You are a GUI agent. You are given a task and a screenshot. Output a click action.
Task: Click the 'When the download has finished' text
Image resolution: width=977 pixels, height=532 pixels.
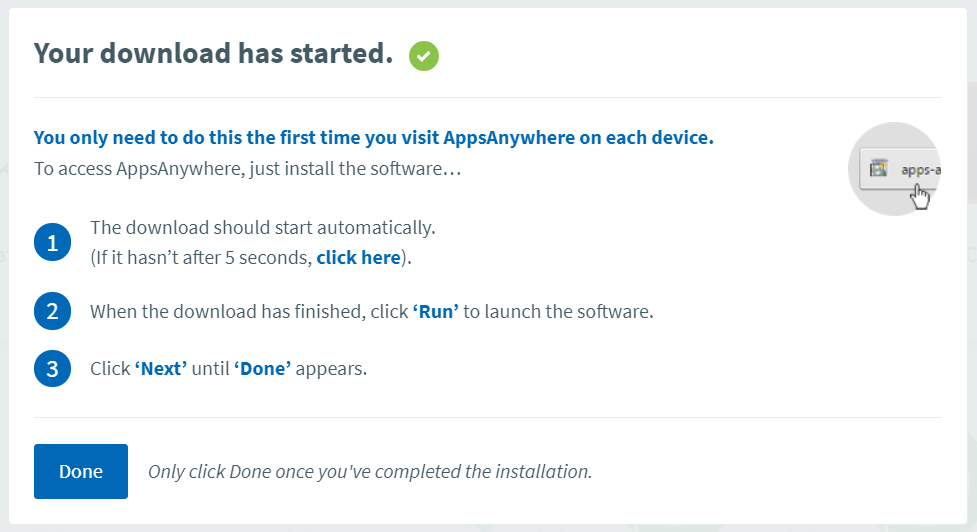tap(248, 311)
